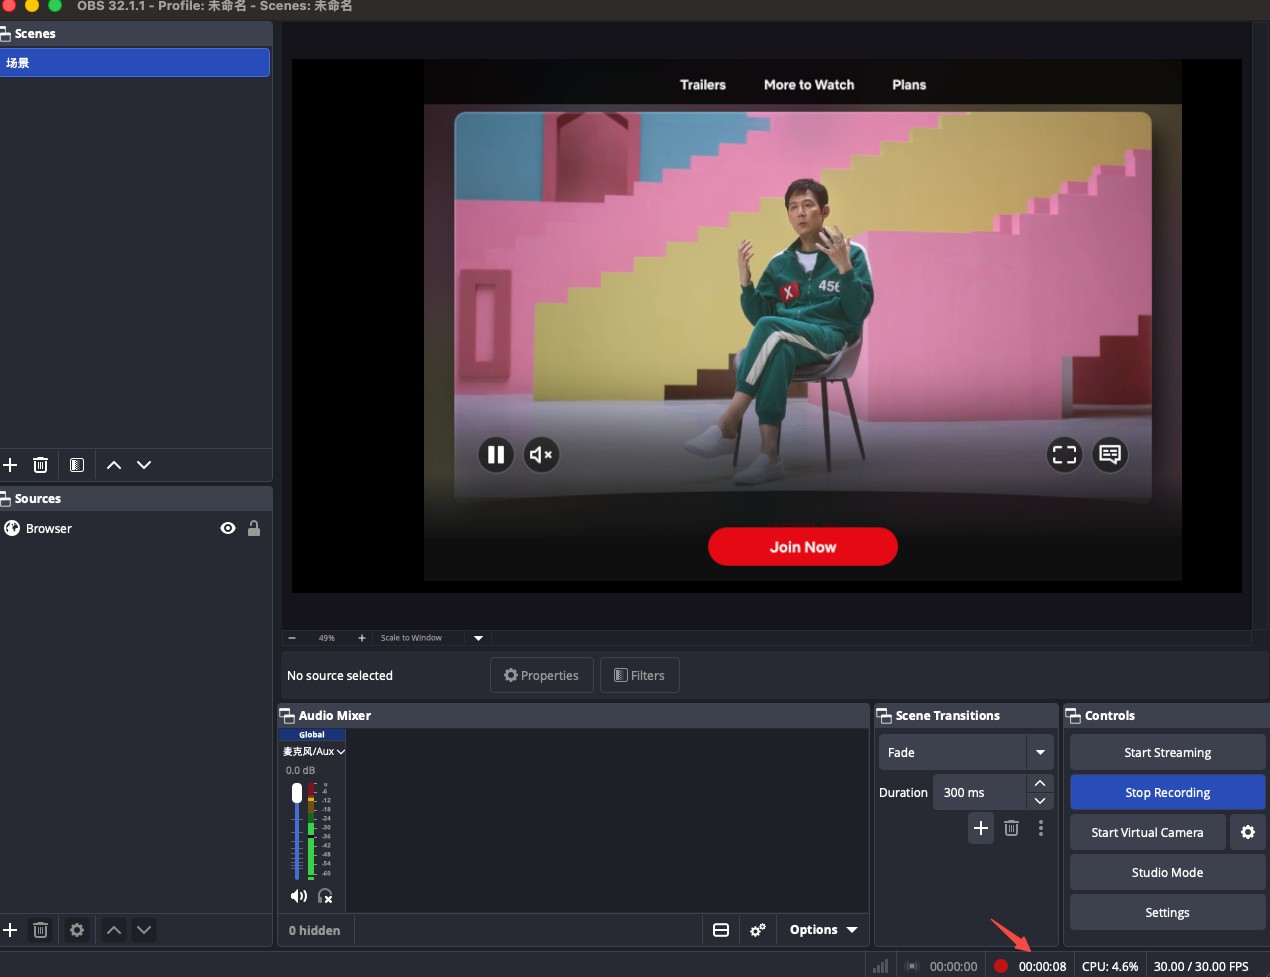Screen dimensions: 1270x977
Task: Click Start Streaming
Action: (x=1167, y=752)
